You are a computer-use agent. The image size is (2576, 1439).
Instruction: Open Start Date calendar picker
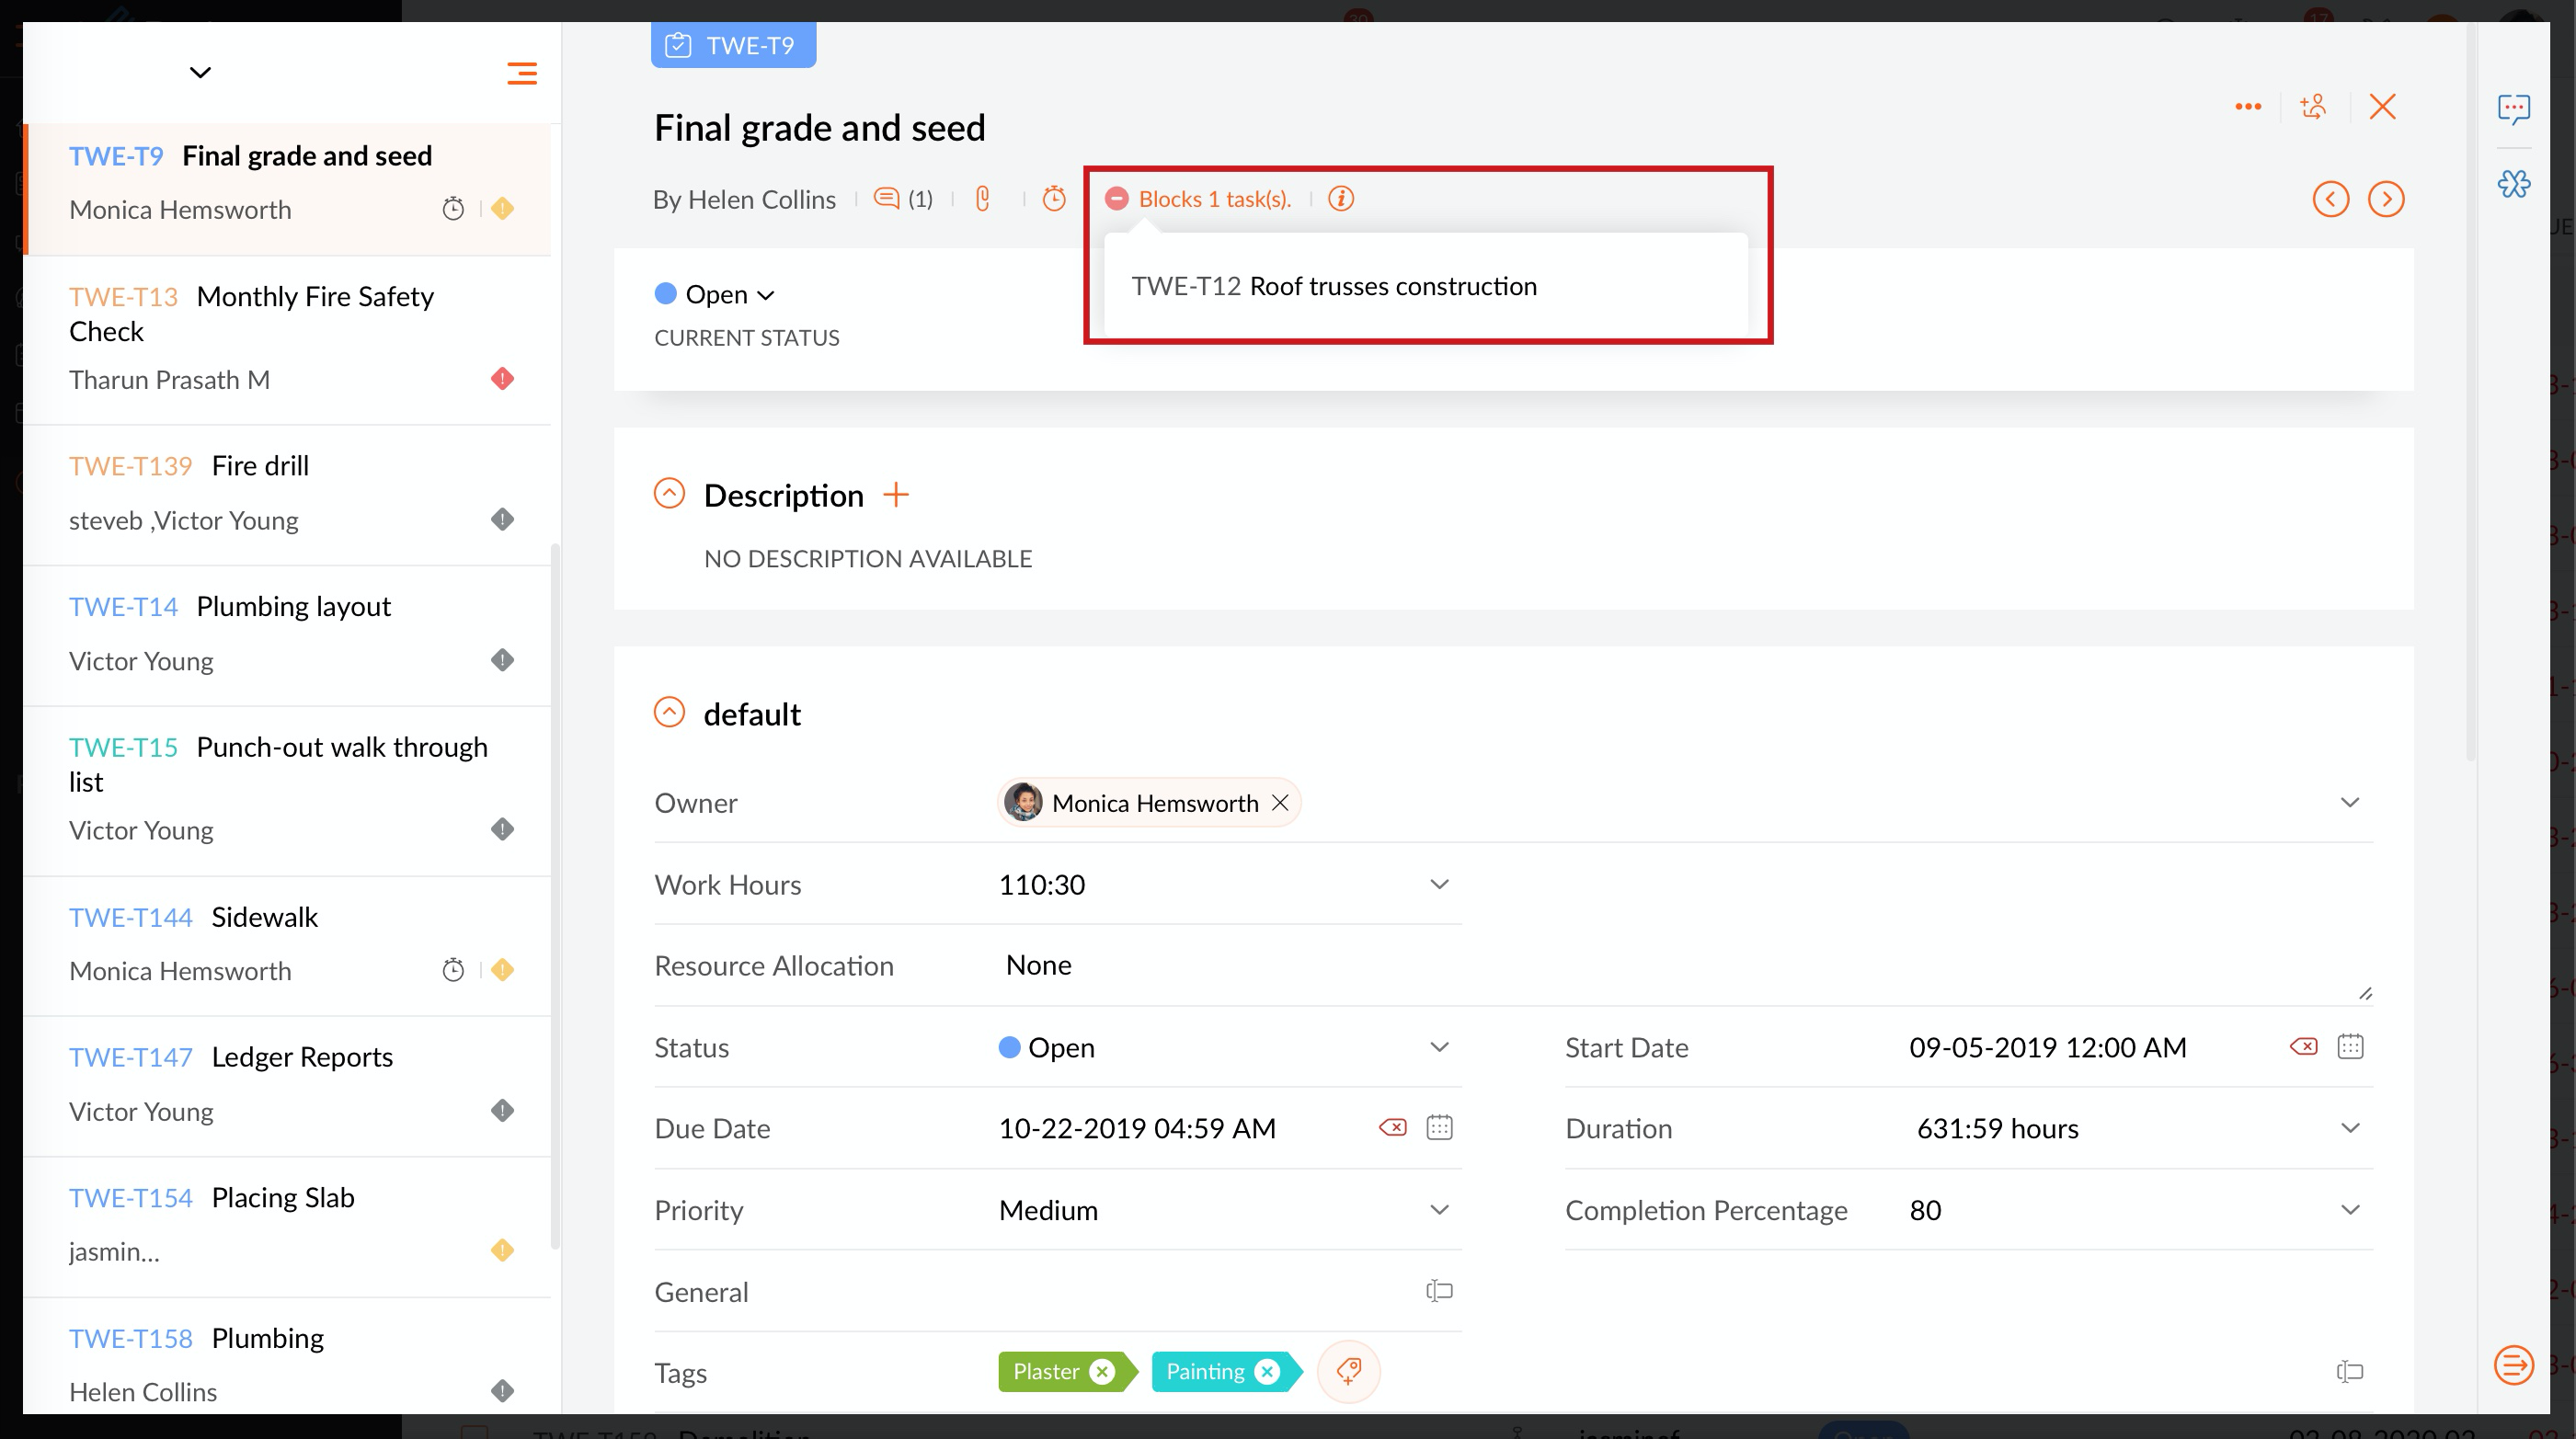click(x=2349, y=1047)
